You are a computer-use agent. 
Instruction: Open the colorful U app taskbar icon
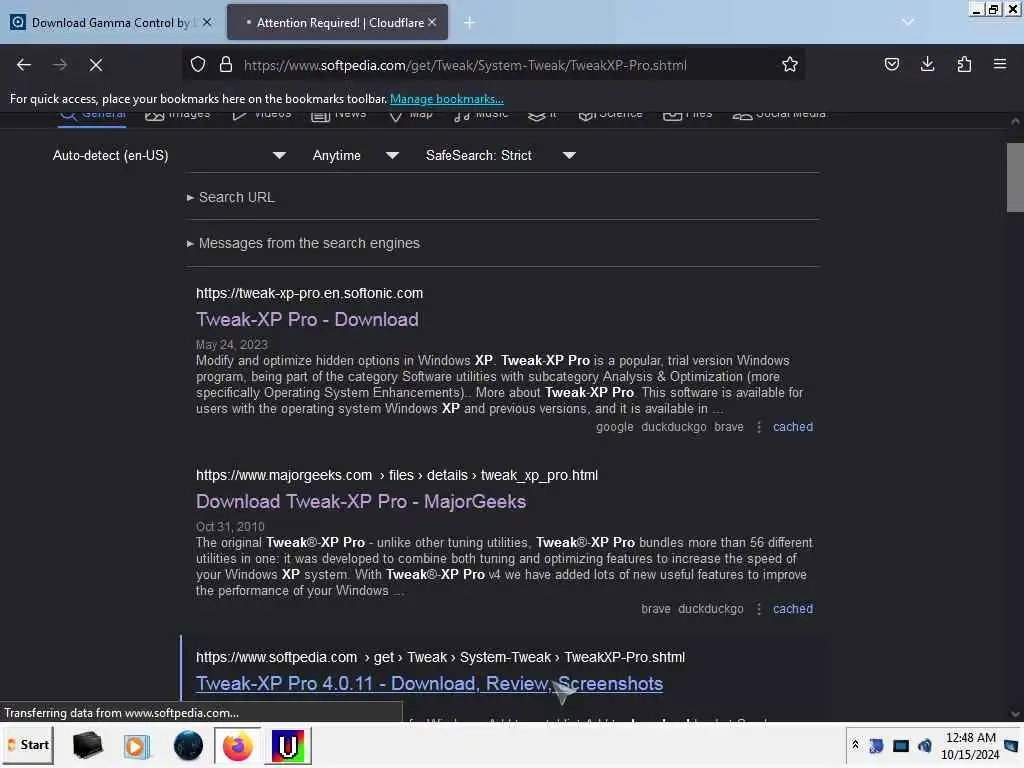(x=288, y=746)
